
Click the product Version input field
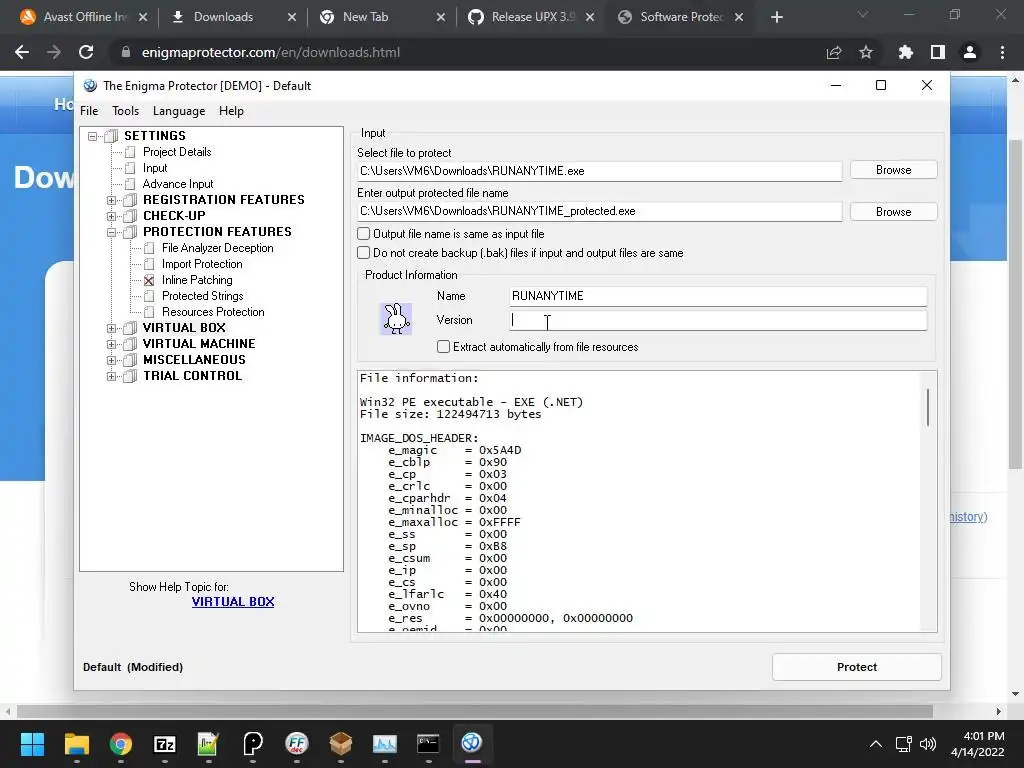tap(718, 320)
